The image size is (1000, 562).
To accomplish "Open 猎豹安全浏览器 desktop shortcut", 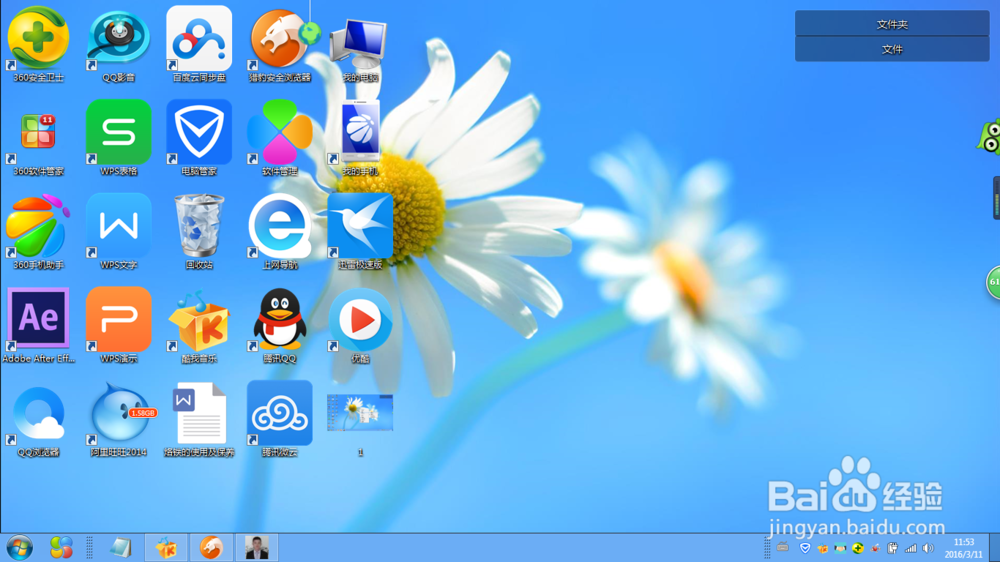I will click(x=280, y=44).
